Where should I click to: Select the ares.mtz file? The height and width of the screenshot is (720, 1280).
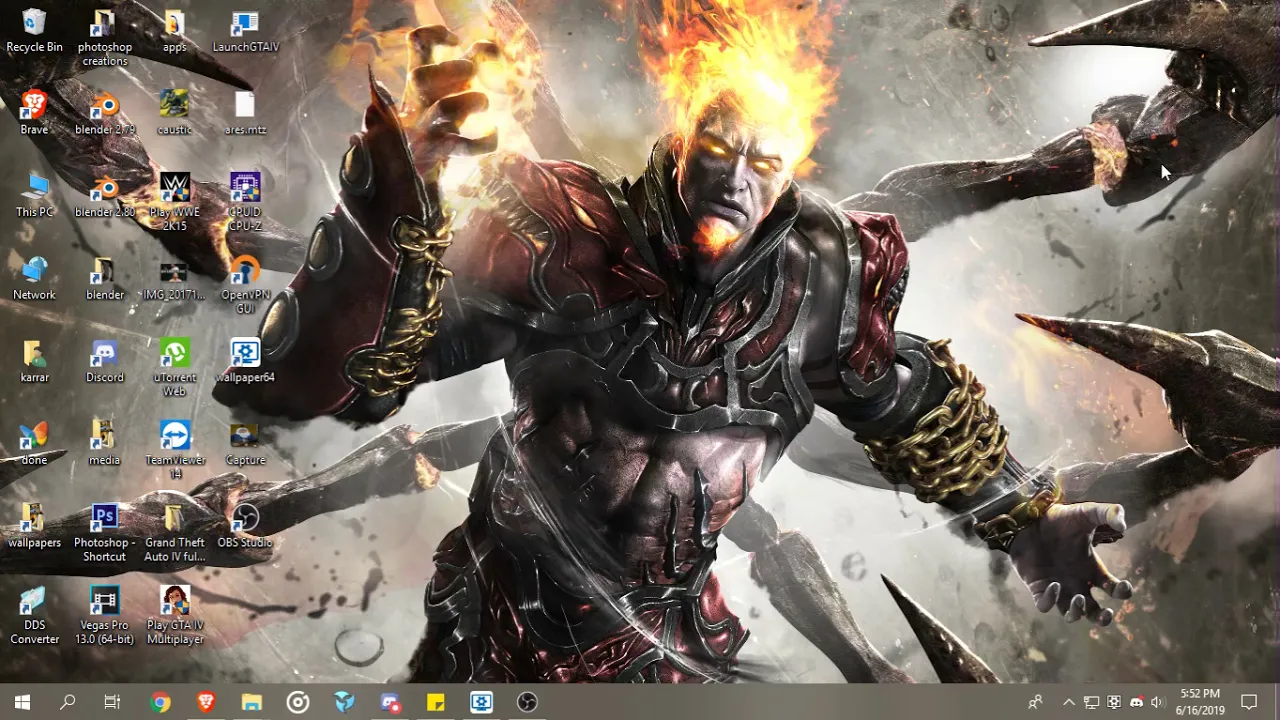click(245, 113)
